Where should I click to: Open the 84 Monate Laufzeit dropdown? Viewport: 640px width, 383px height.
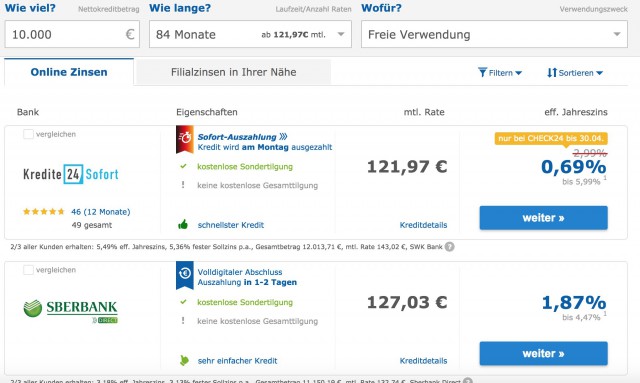pos(250,34)
